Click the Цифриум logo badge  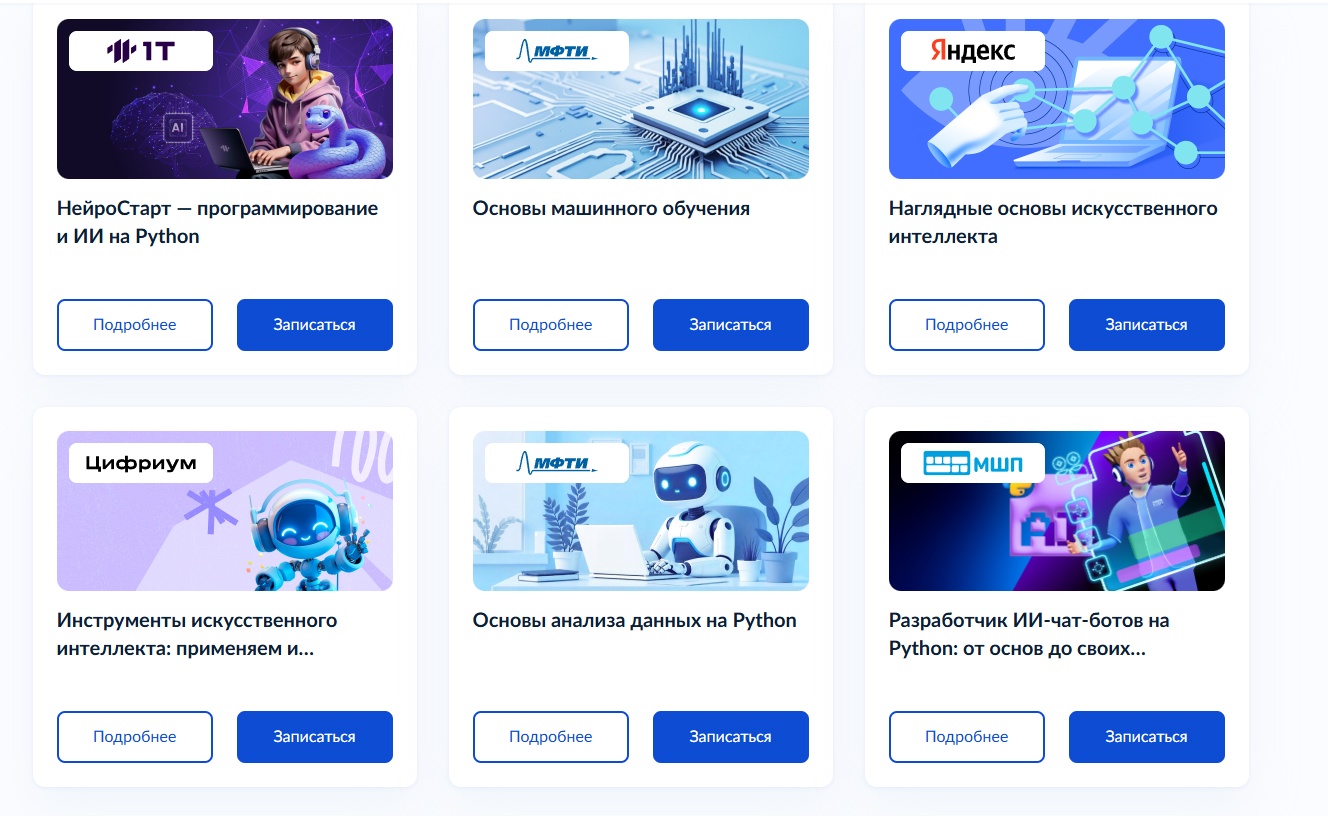point(141,463)
